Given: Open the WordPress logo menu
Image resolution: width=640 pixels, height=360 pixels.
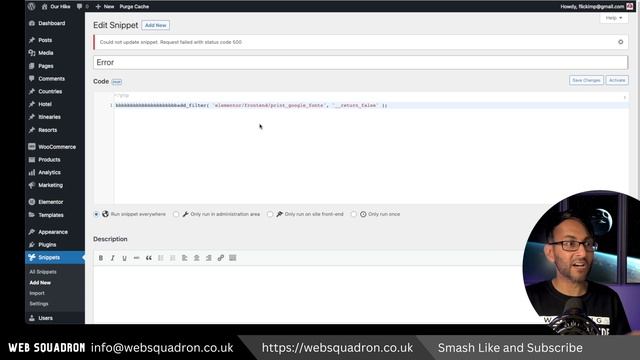Looking at the screenshot, I should click(31, 7).
